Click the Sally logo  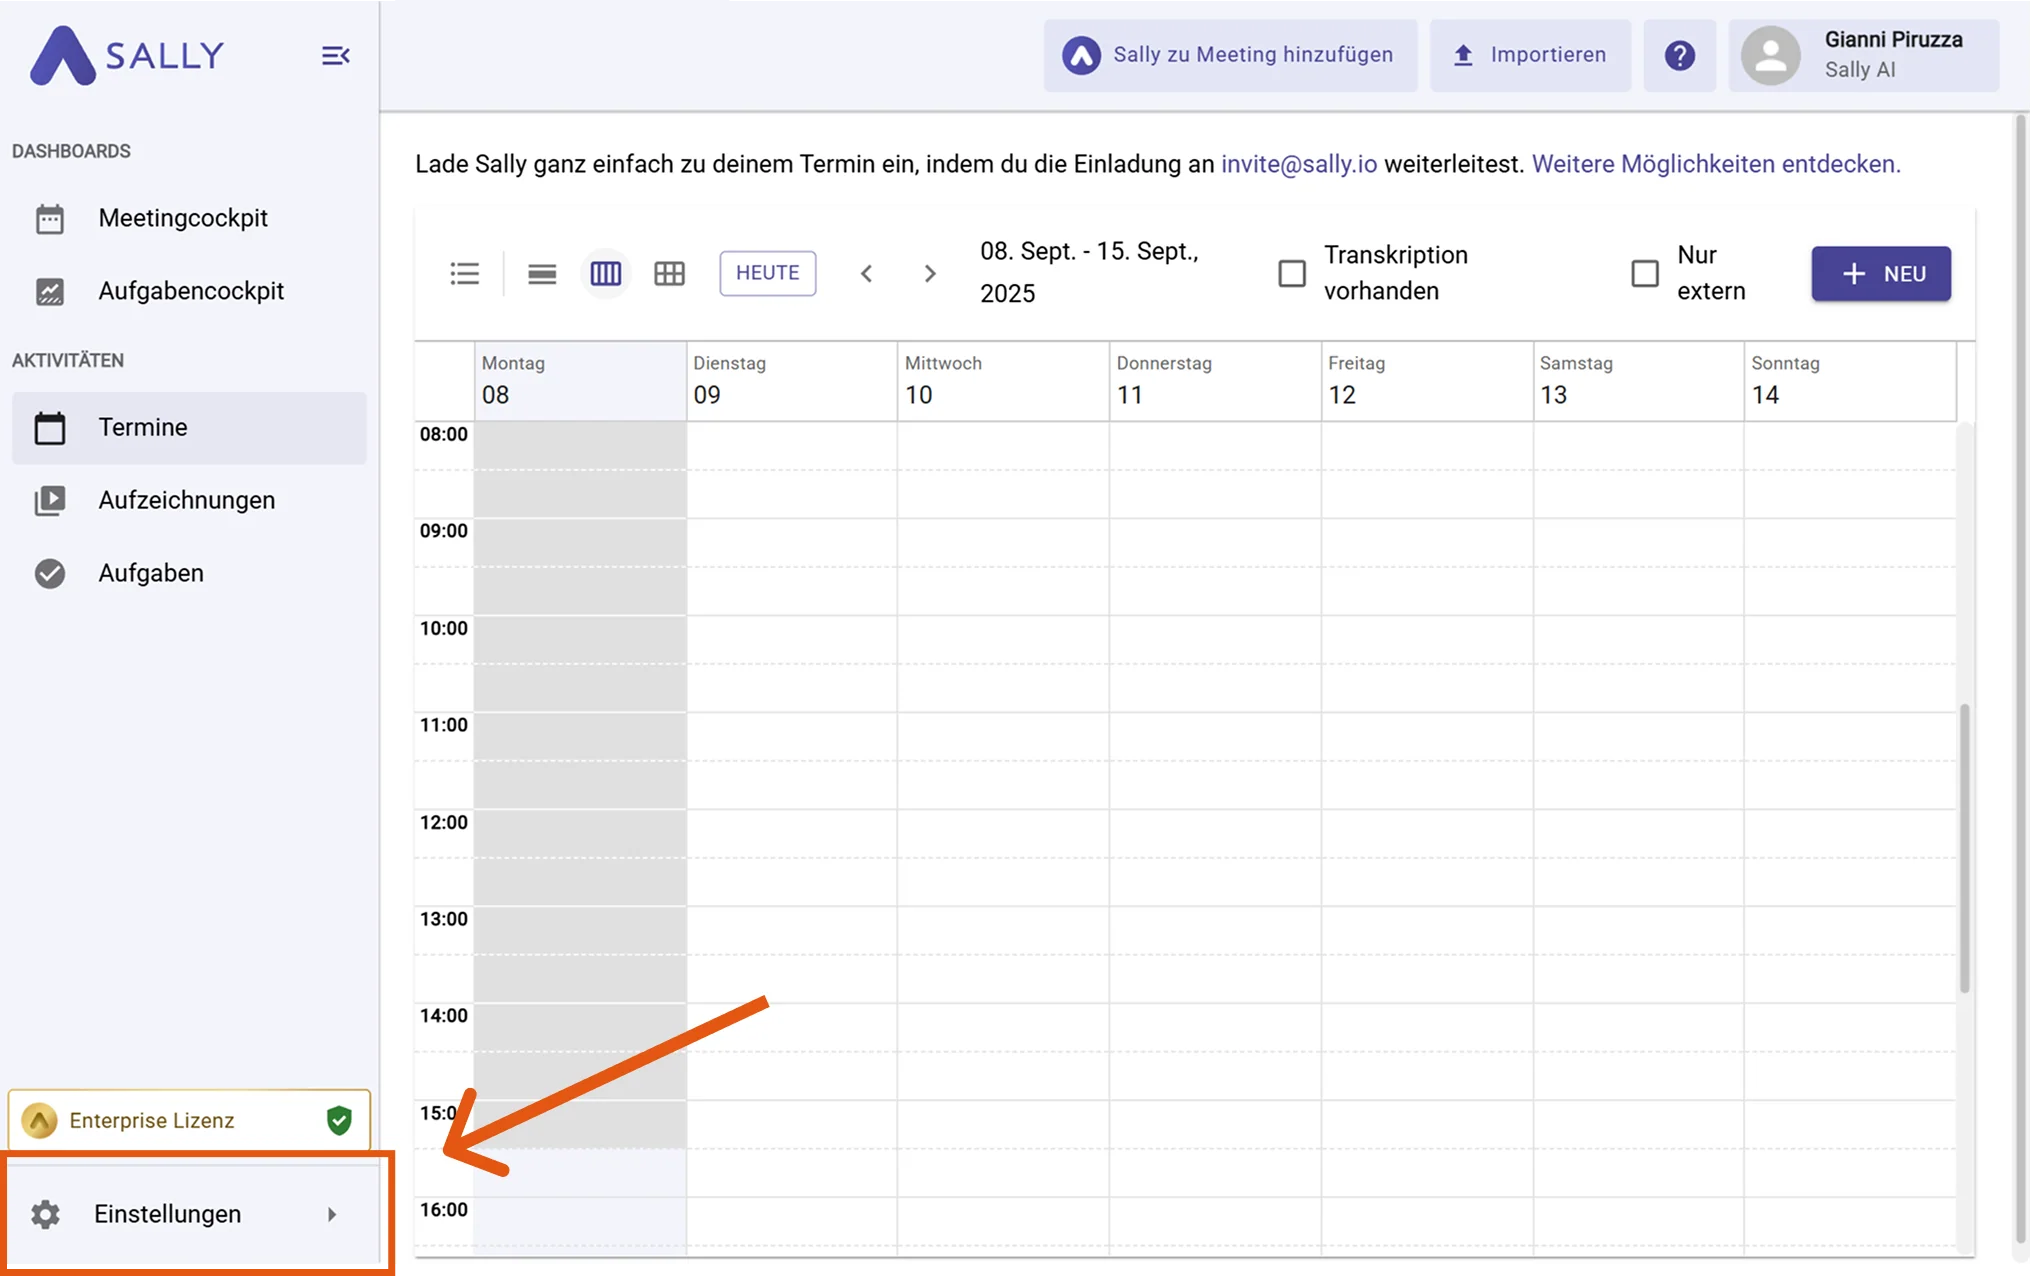[x=127, y=55]
